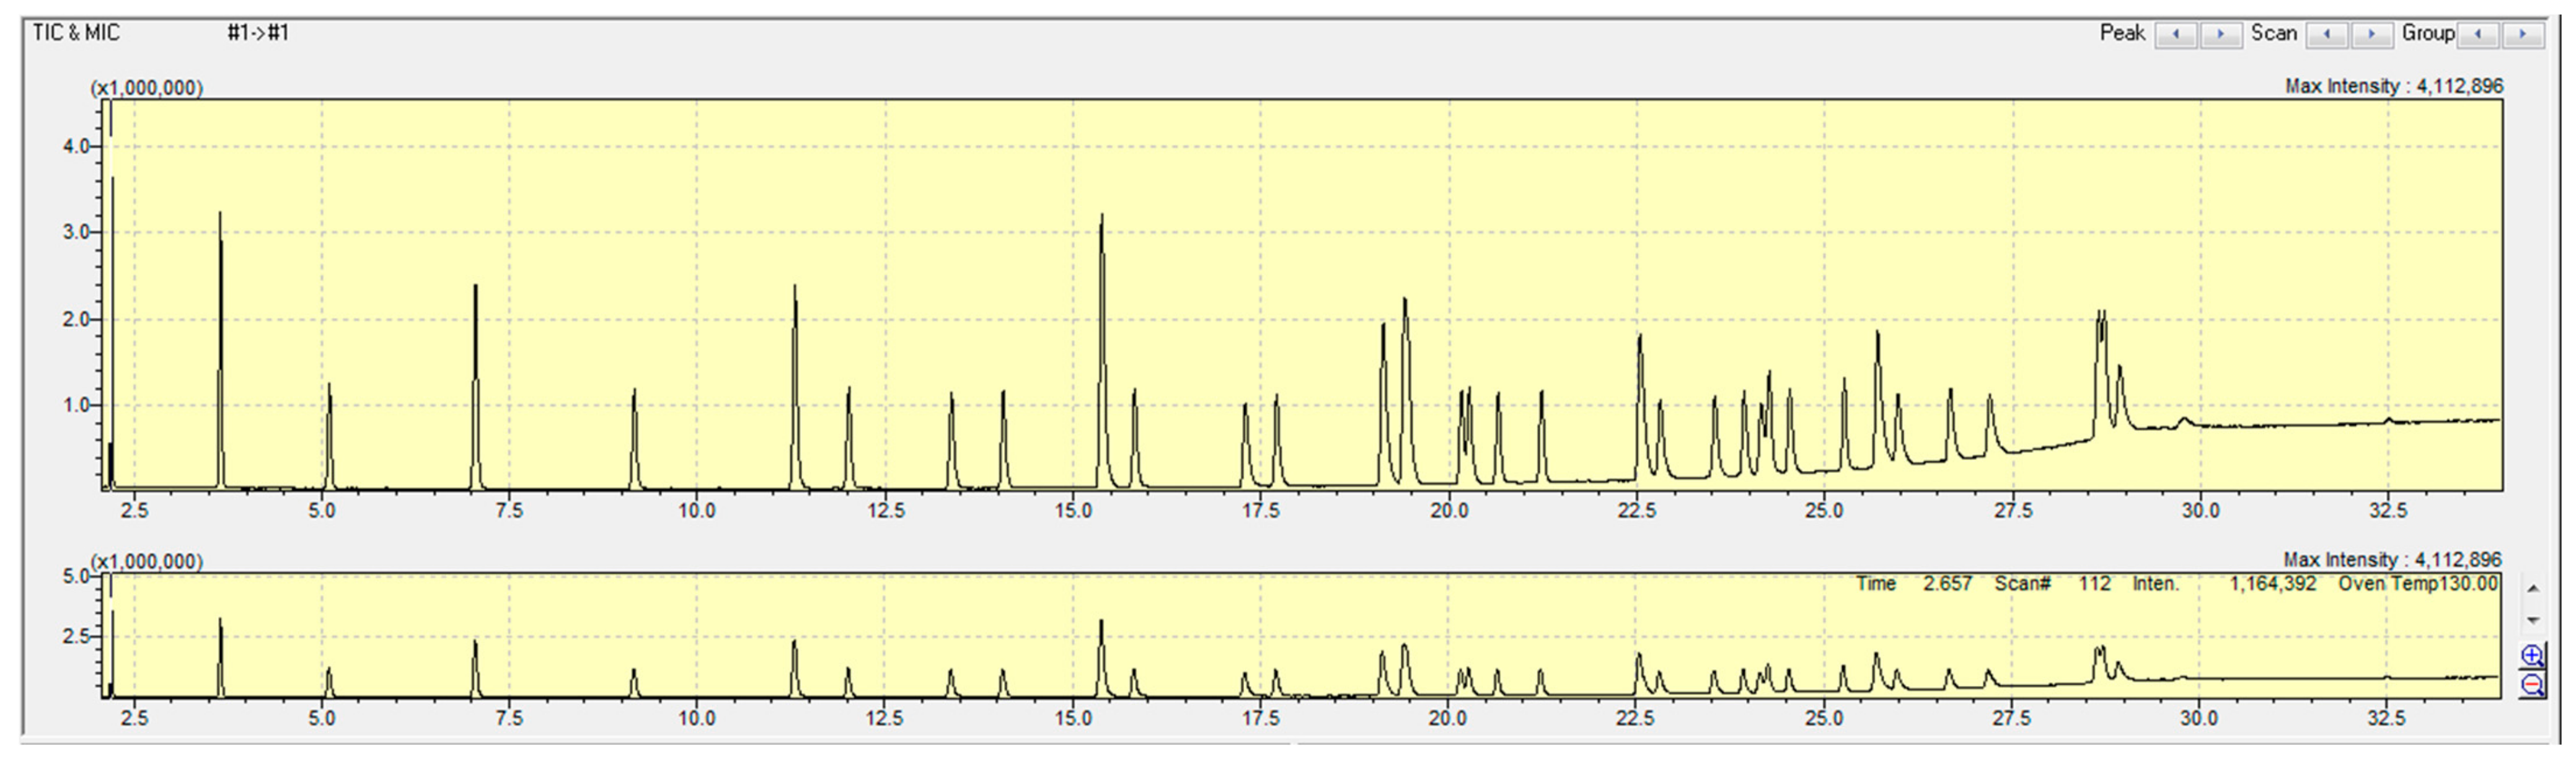This screenshot has width=2576, height=761.
Task: Click the upper Max Intensity readout text
Action: pos(2393,87)
